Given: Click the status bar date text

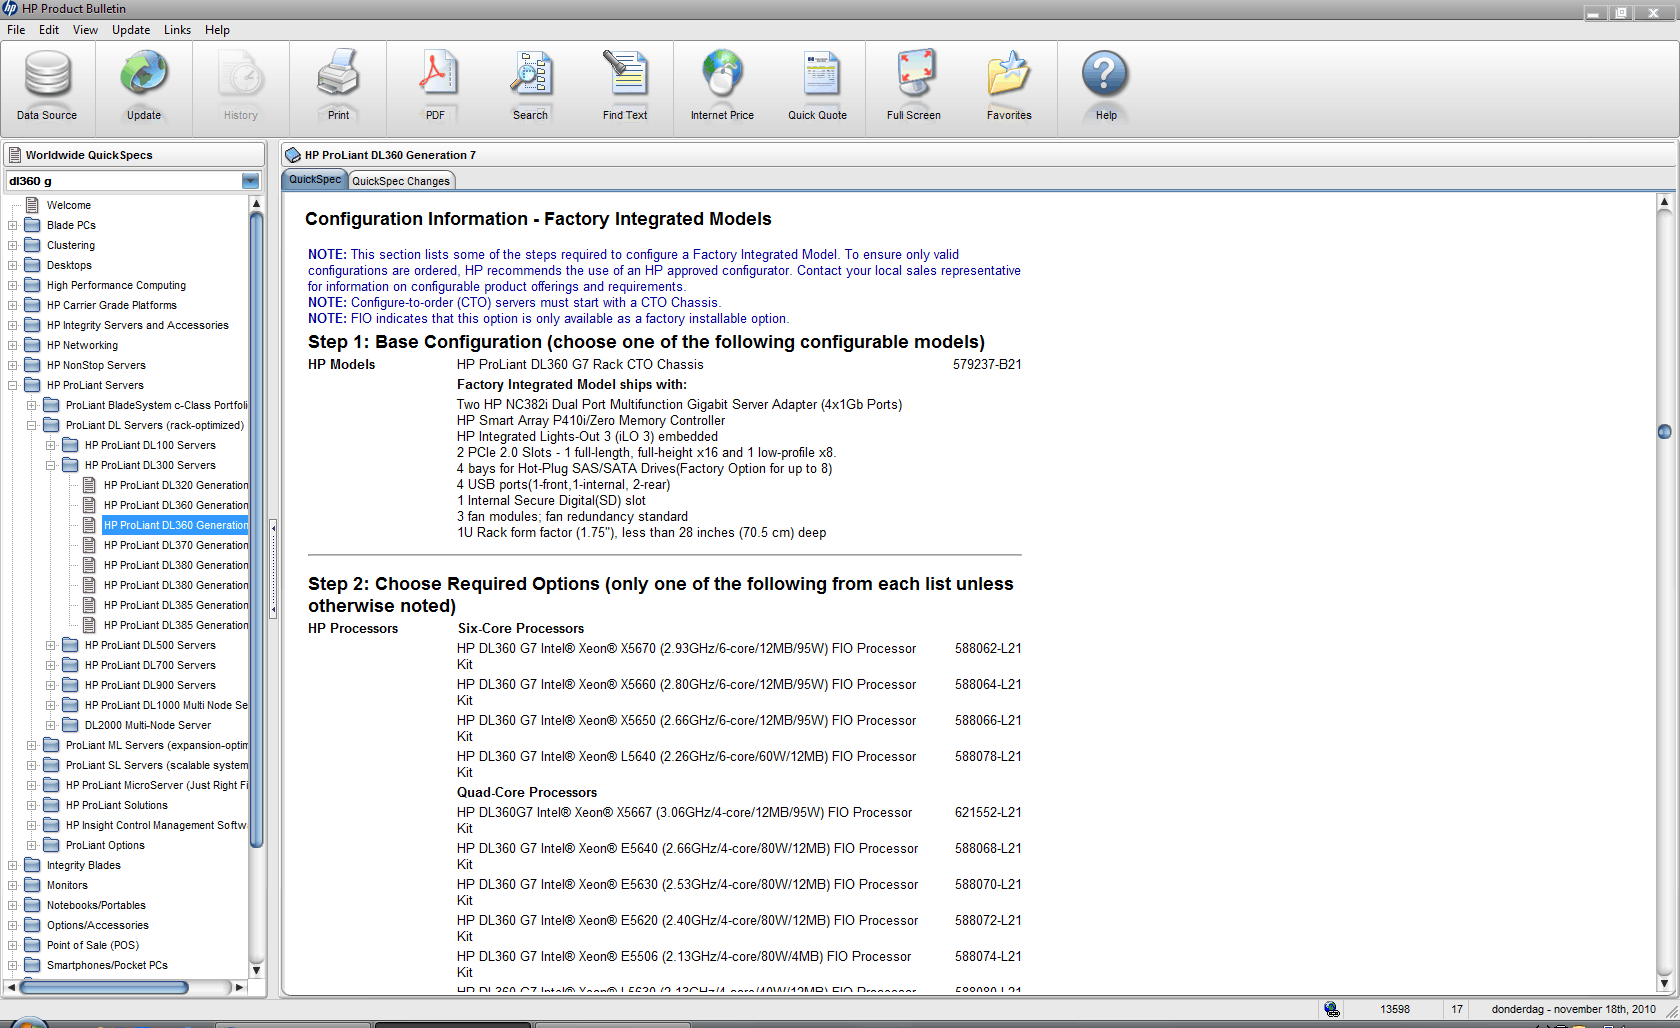Looking at the screenshot, I should pos(1574,1009).
